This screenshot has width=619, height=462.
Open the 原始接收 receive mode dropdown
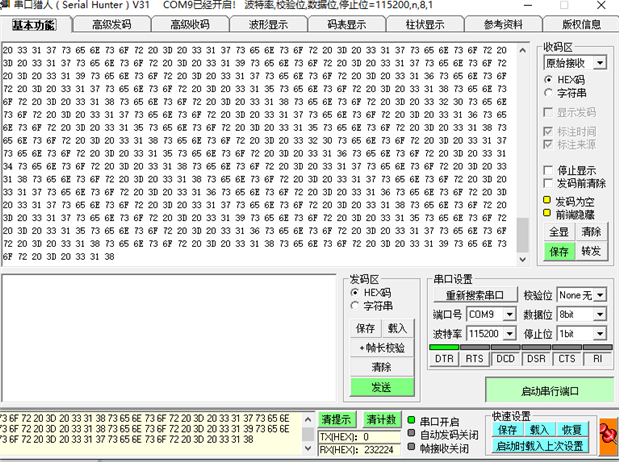click(600, 63)
